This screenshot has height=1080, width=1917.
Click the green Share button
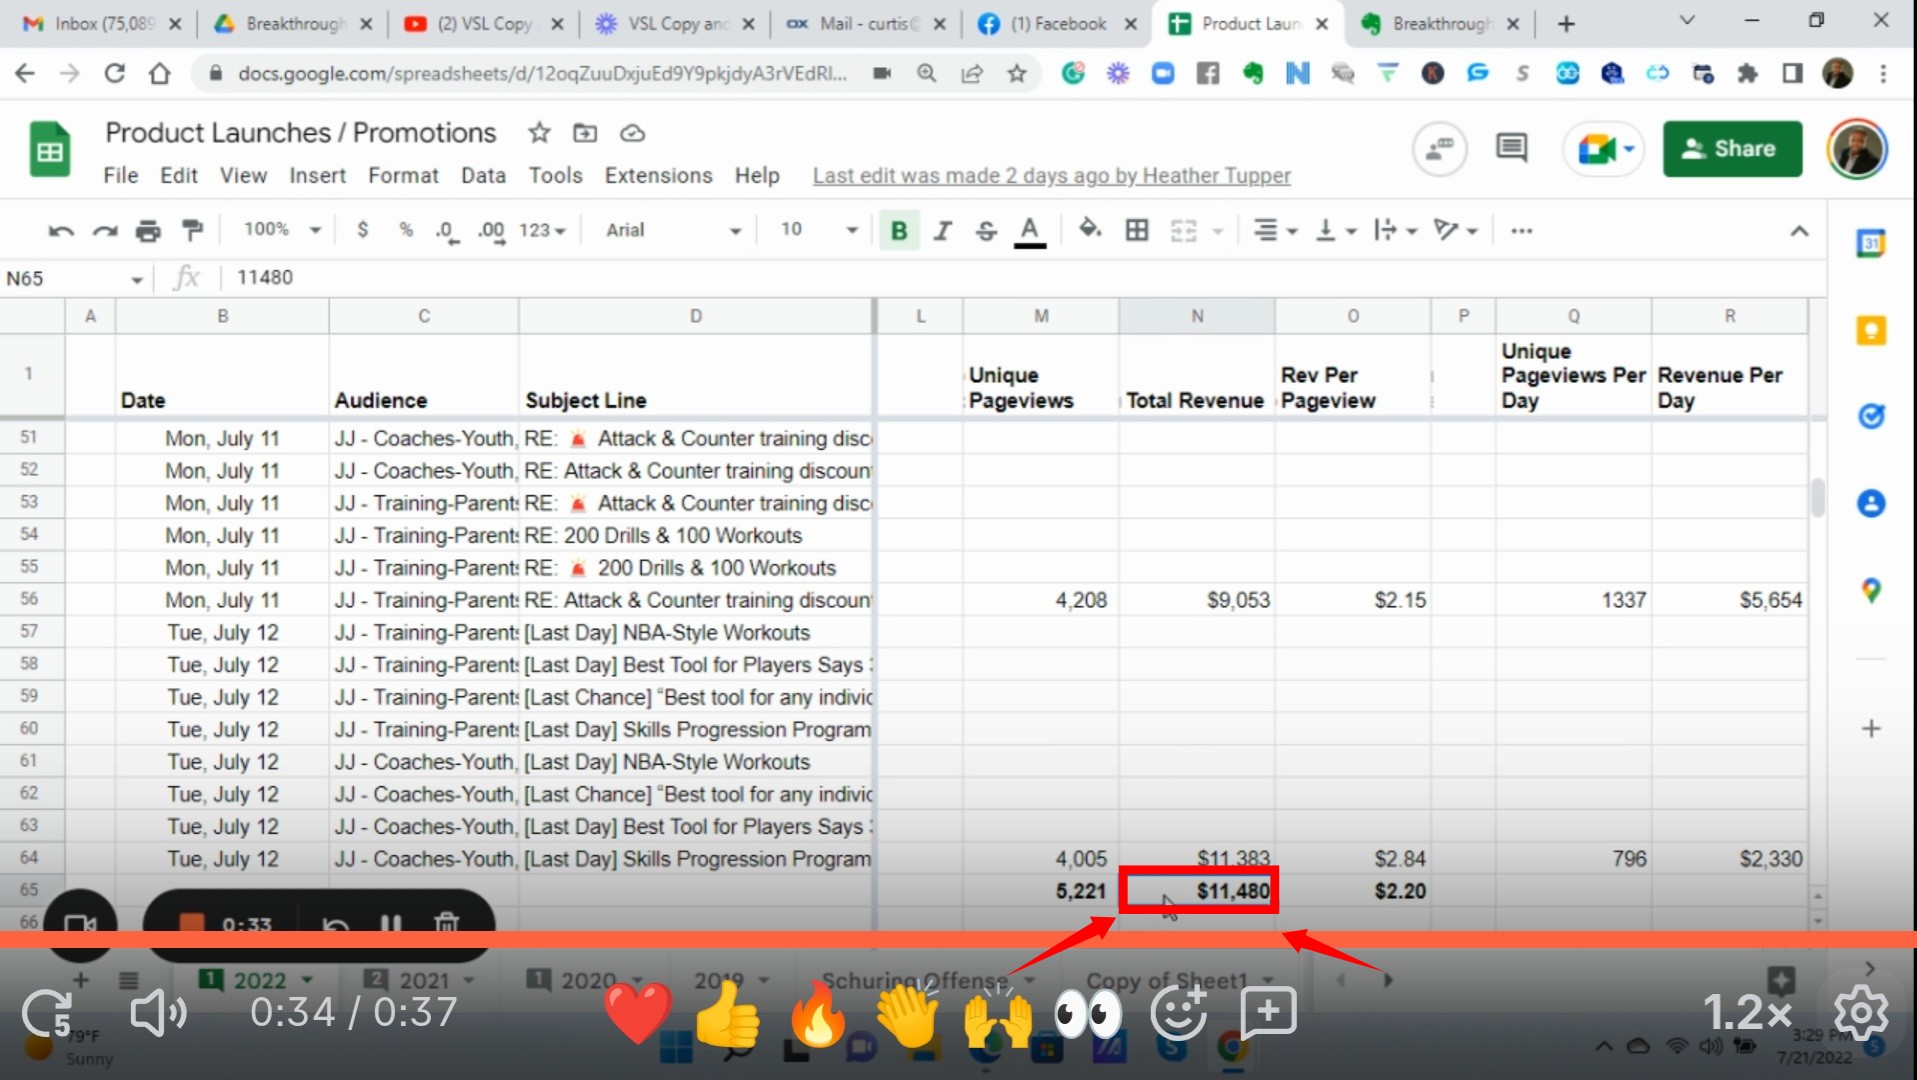coord(1732,149)
